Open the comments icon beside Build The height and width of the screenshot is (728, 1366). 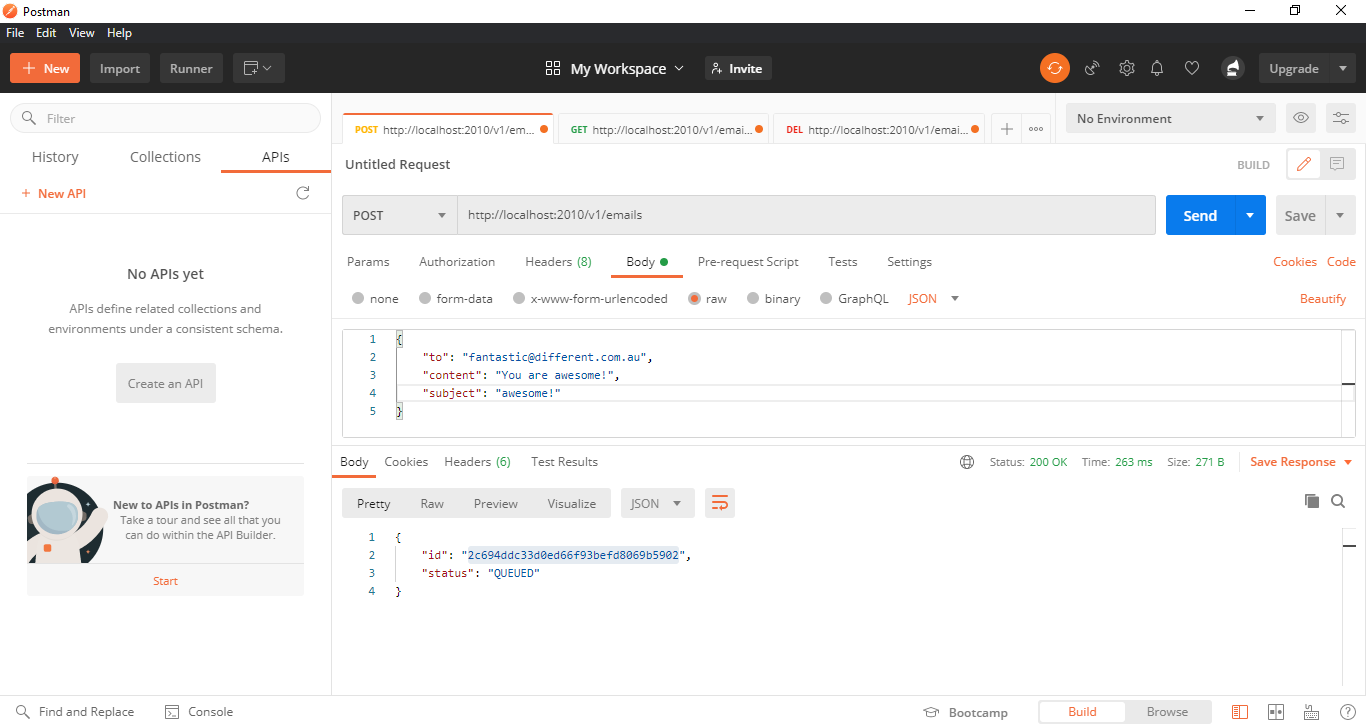point(1337,164)
